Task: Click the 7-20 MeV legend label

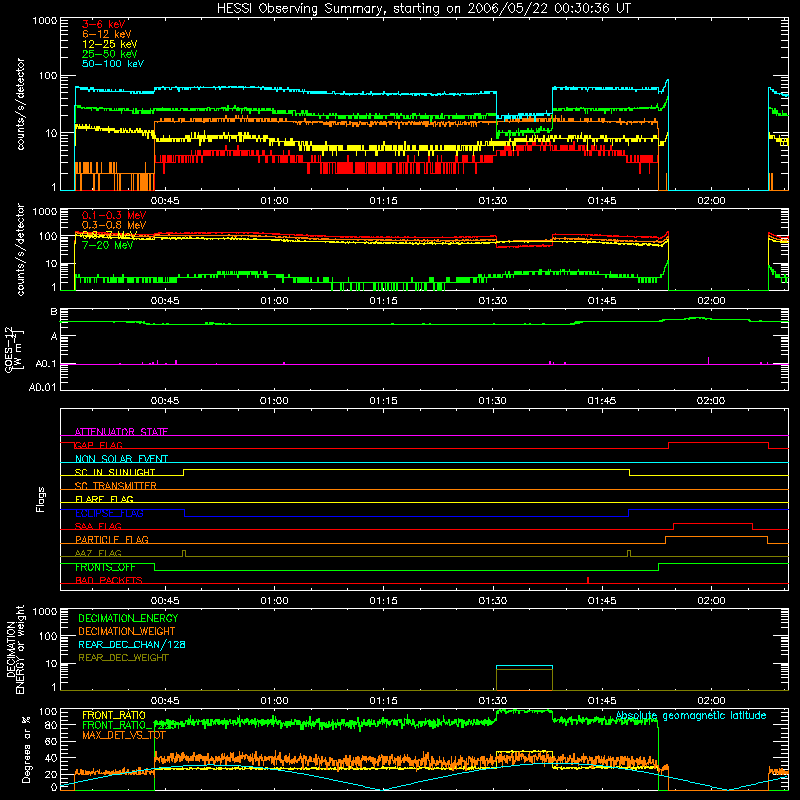Action: pyautogui.click(x=107, y=245)
